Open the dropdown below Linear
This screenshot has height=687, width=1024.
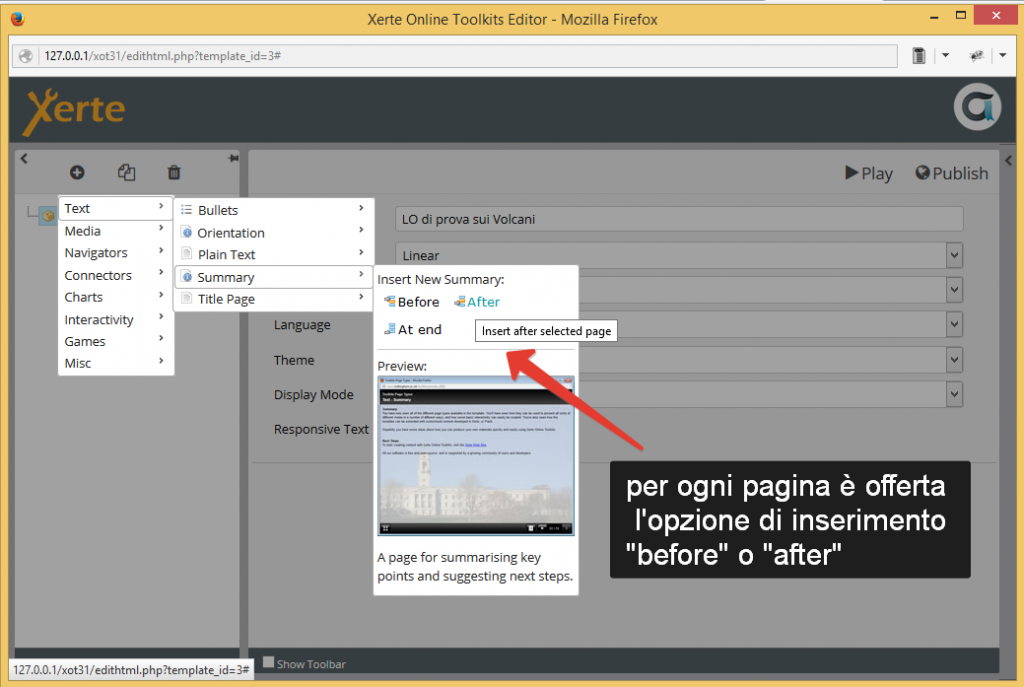[954, 290]
